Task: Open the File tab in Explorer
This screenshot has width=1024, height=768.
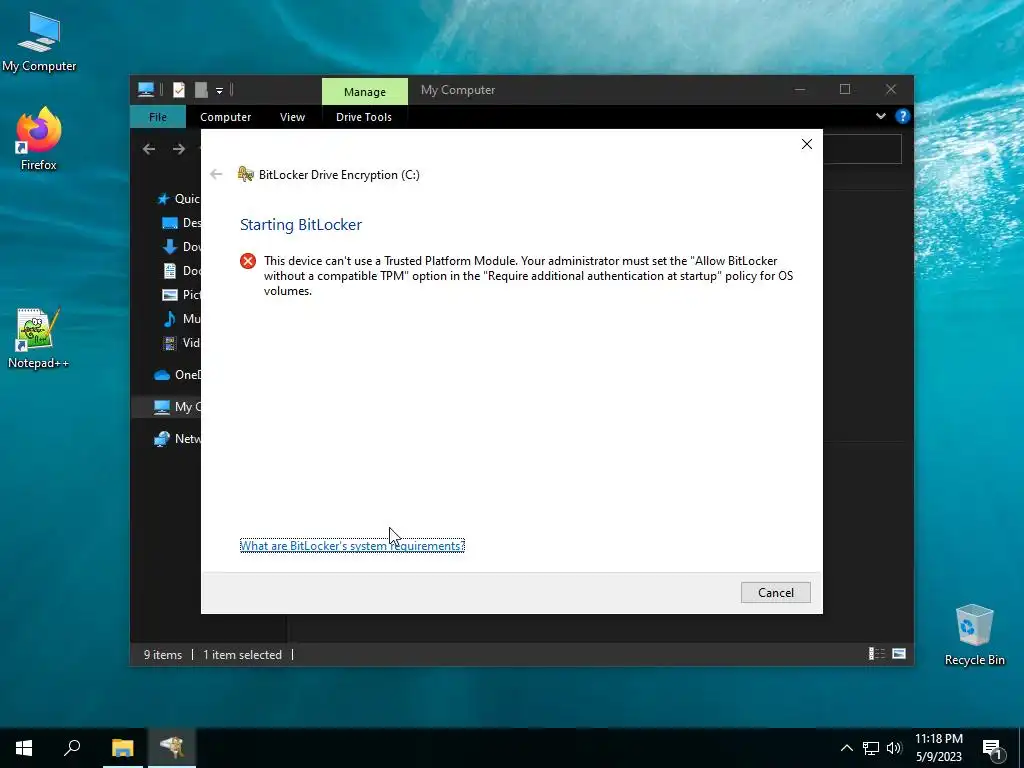Action: tap(157, 117)
